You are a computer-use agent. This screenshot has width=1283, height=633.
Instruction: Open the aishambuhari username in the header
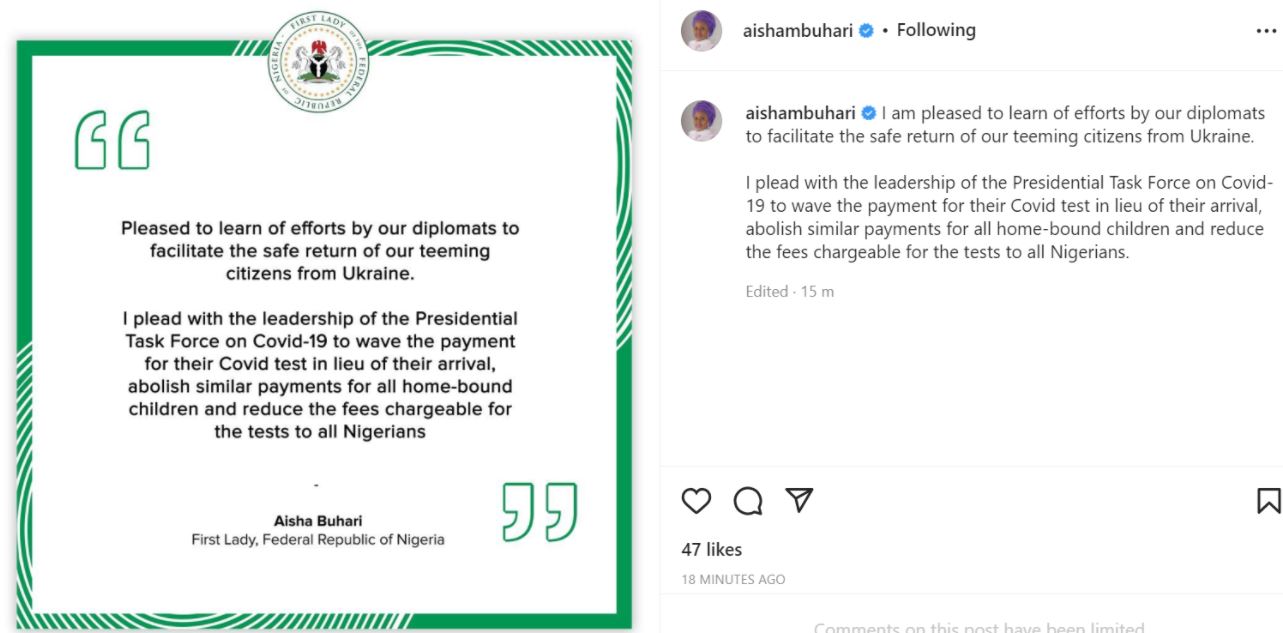click(x=797, y=31)
